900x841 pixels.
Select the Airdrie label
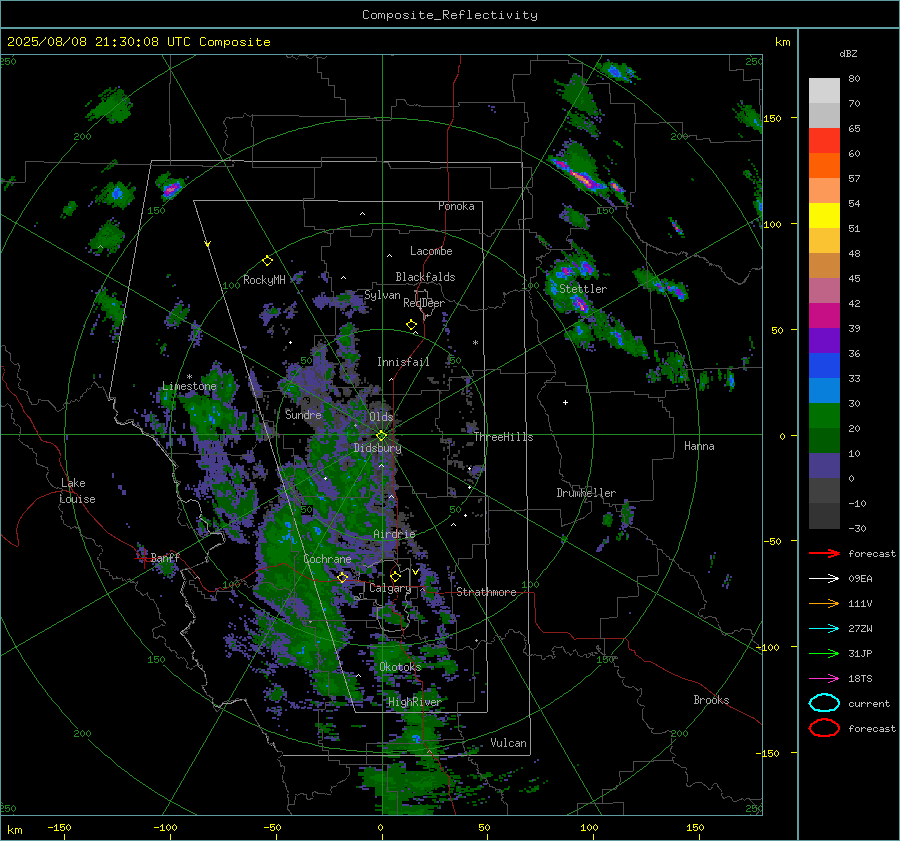(394, 534)
